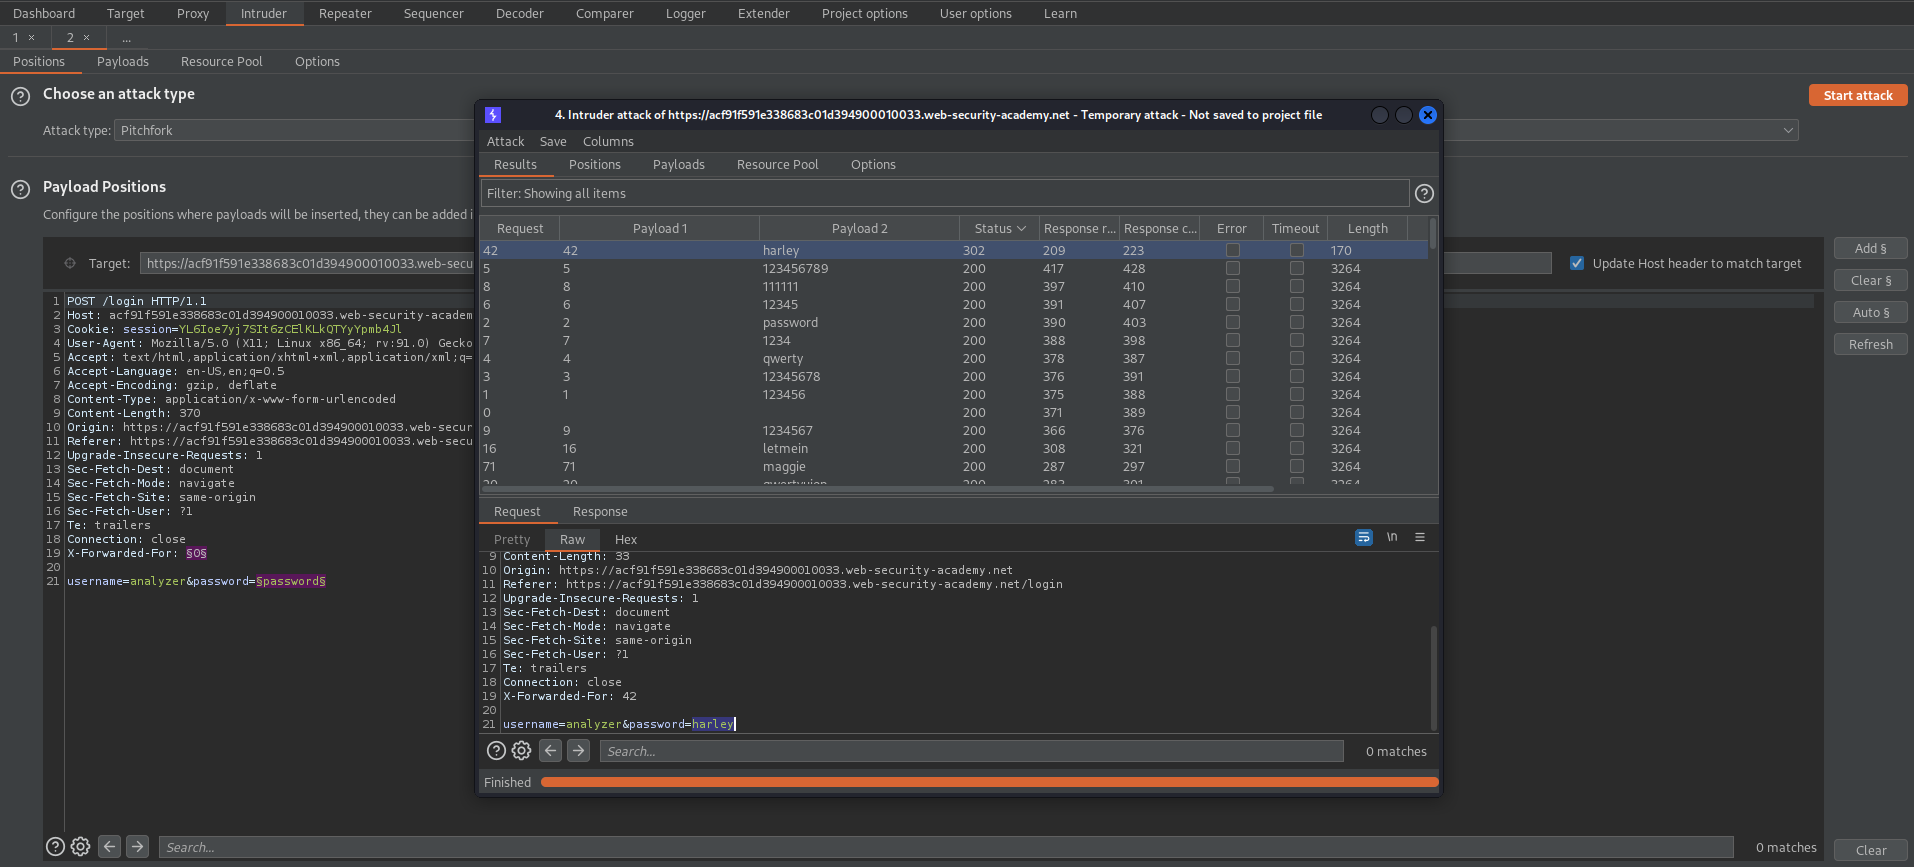The height and width of the screenshot is (867, 1914).
Task: Open Options tab in attack window
Action: coord(873,165)
